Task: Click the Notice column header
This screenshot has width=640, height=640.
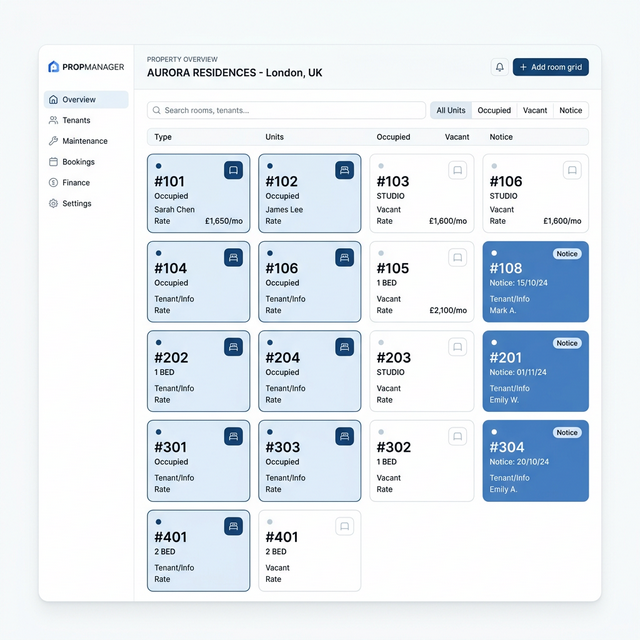Action: click(x=501, y=137)
